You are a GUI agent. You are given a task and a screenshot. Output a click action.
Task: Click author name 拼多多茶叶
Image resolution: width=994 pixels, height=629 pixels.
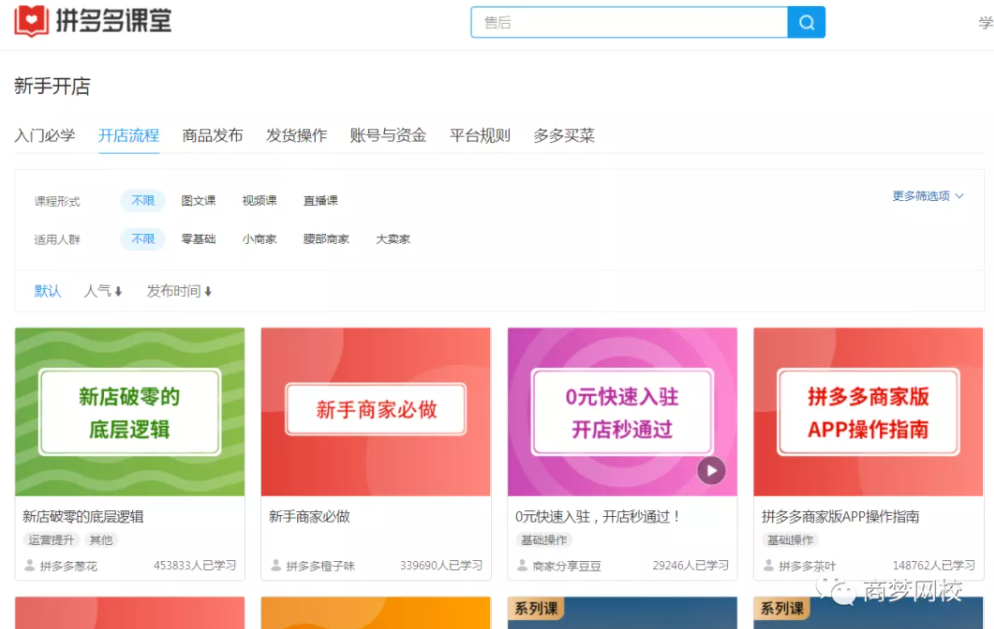coord(807,566)
